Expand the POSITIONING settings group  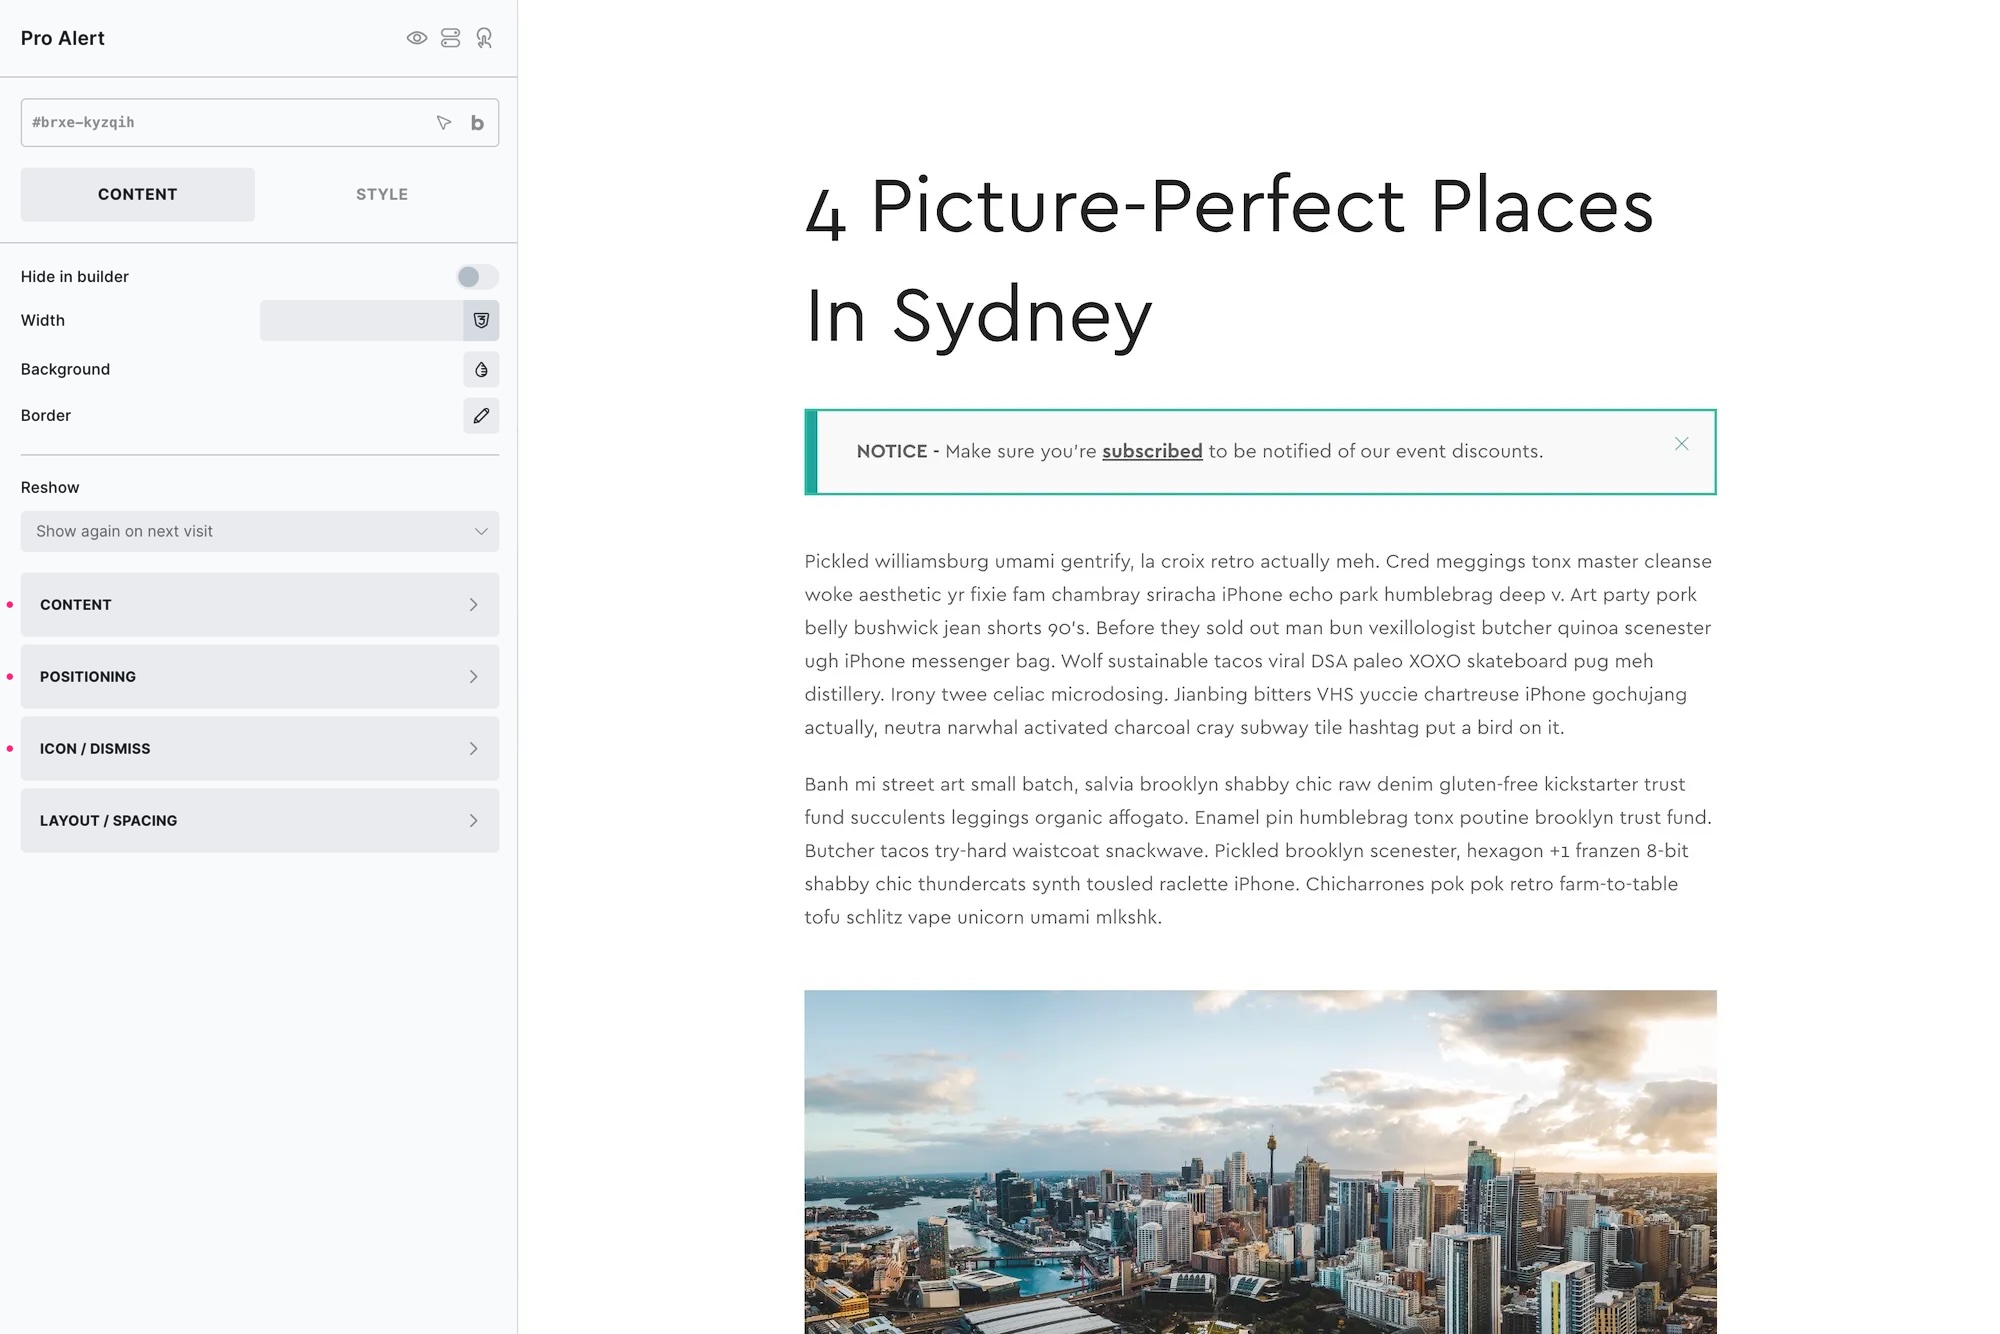[259, 677]
